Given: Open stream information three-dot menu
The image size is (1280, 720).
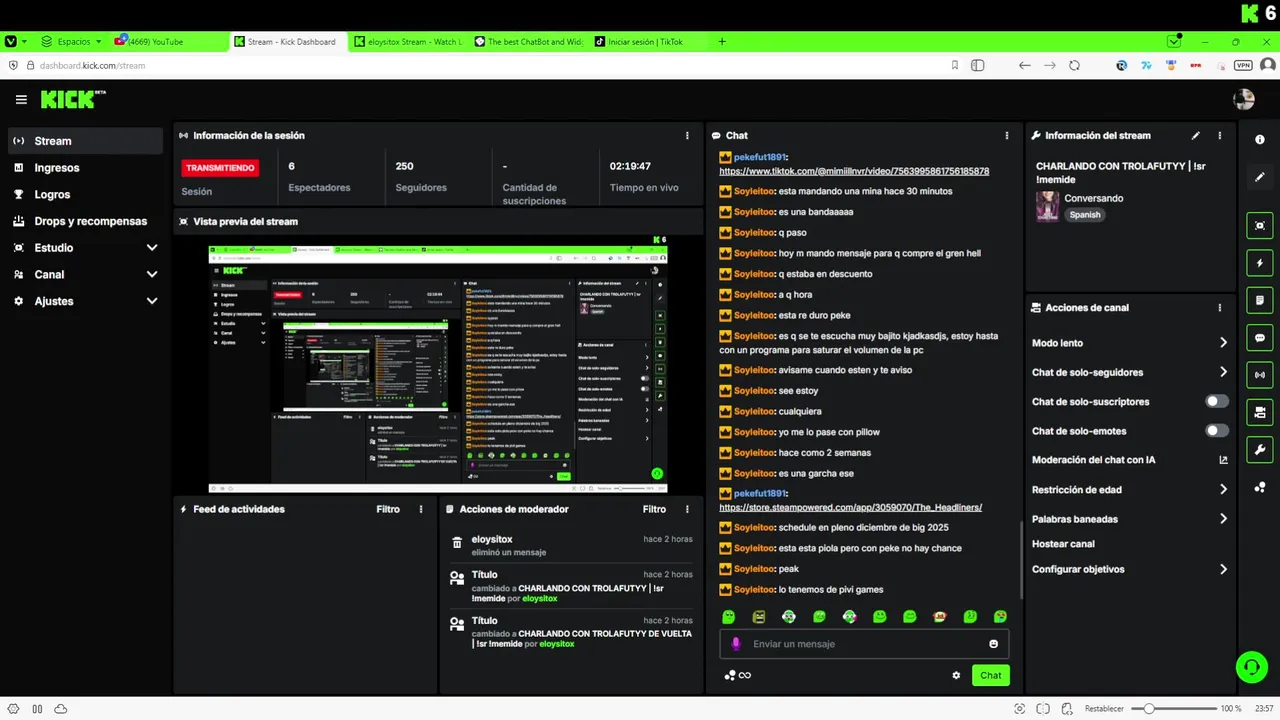Looking at the screenshot, I should coord(1219,135).
